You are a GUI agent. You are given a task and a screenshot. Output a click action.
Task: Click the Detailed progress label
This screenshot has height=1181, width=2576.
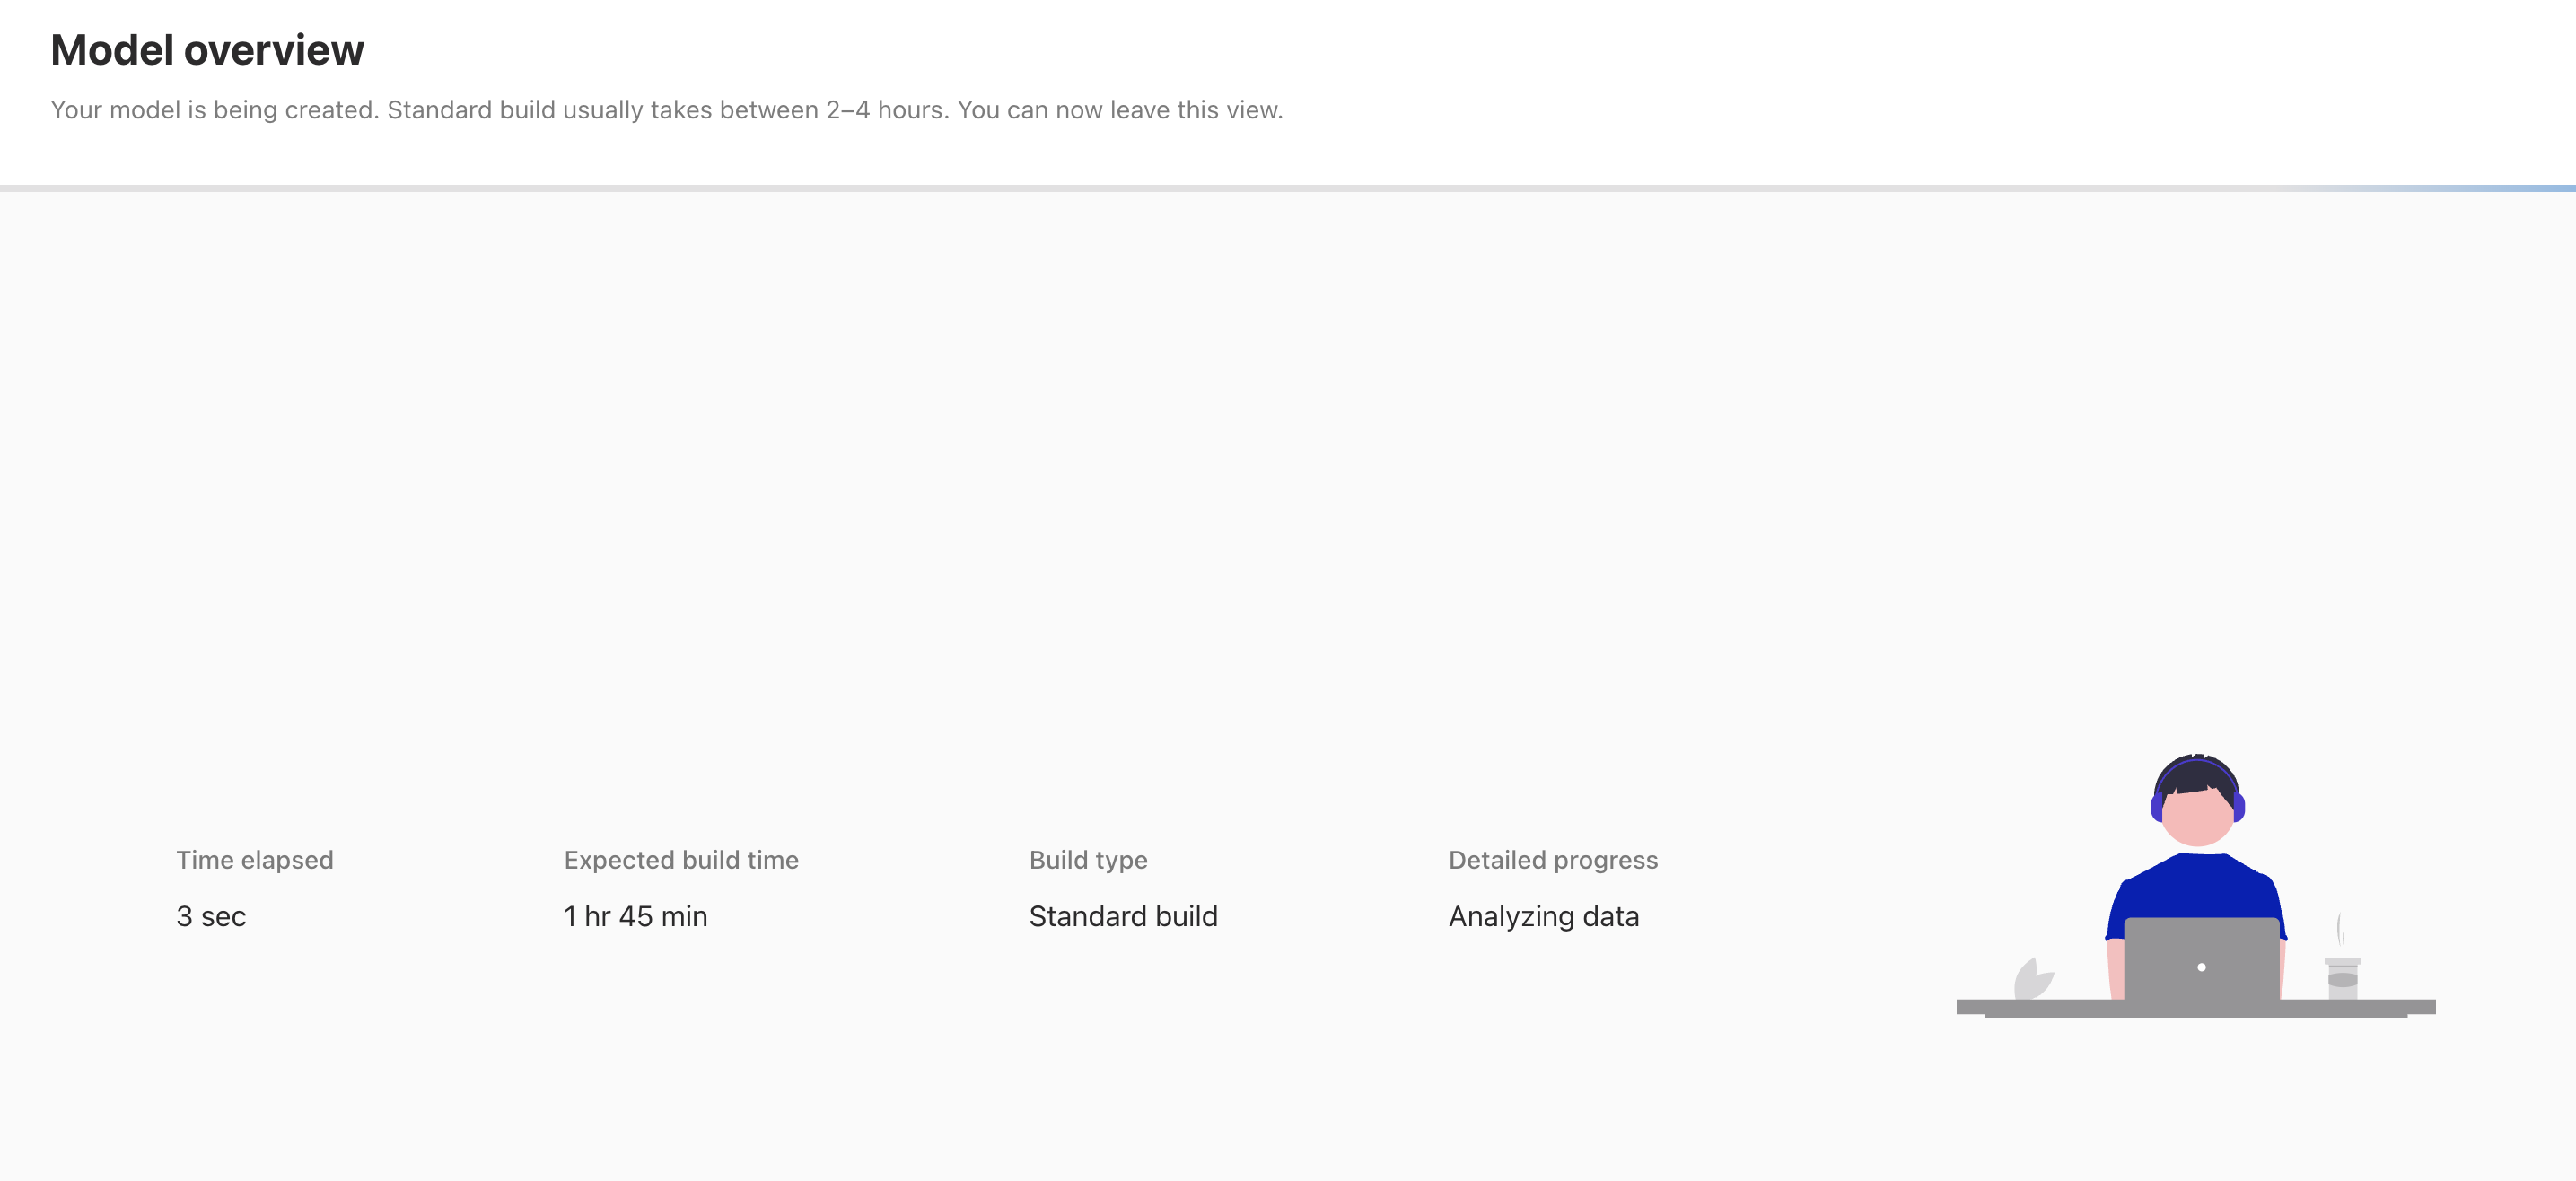tap(1553, 860)
